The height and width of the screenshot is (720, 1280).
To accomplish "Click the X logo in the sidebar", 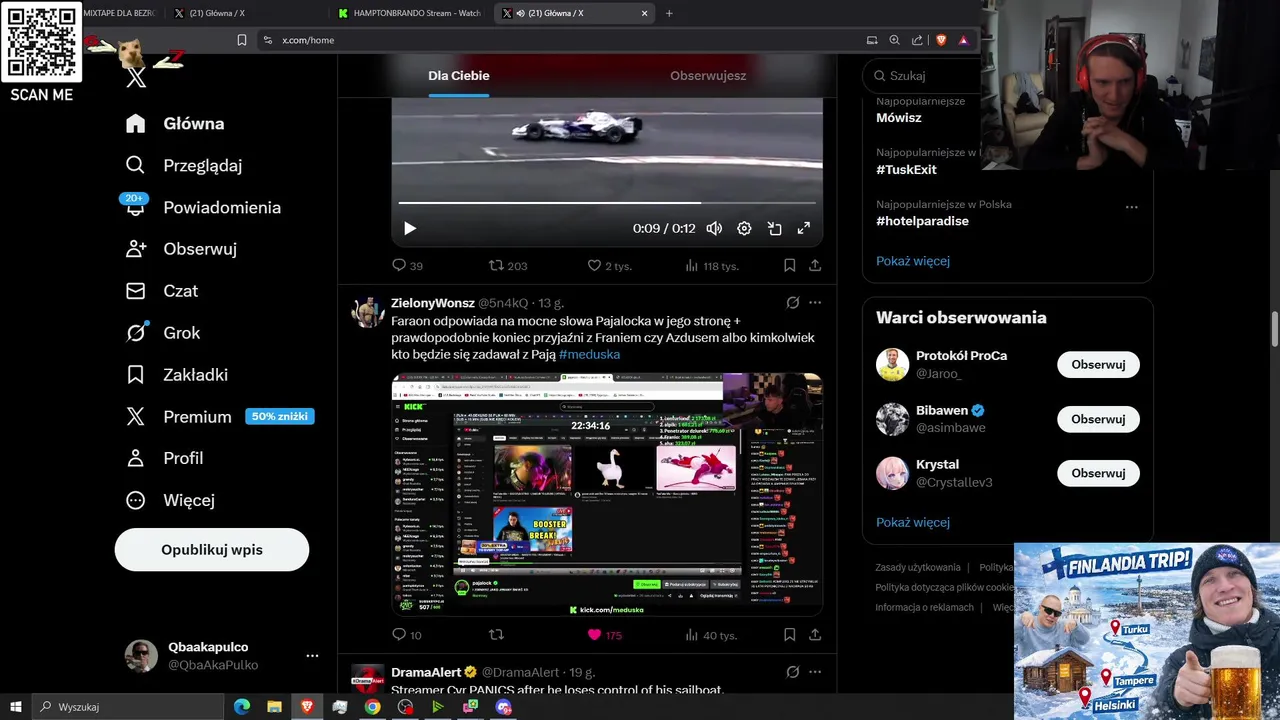I will (x=137, y=78).
